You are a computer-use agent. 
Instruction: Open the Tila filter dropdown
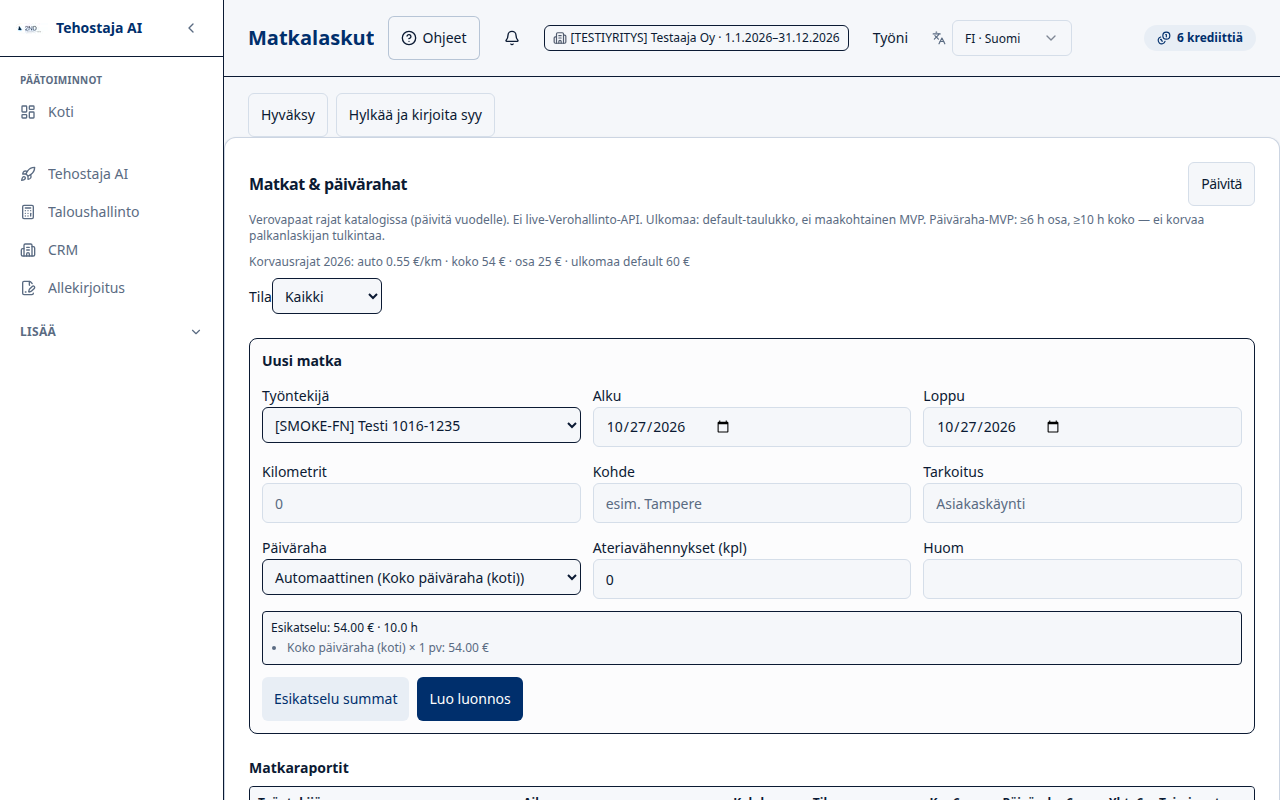(327, 296)
